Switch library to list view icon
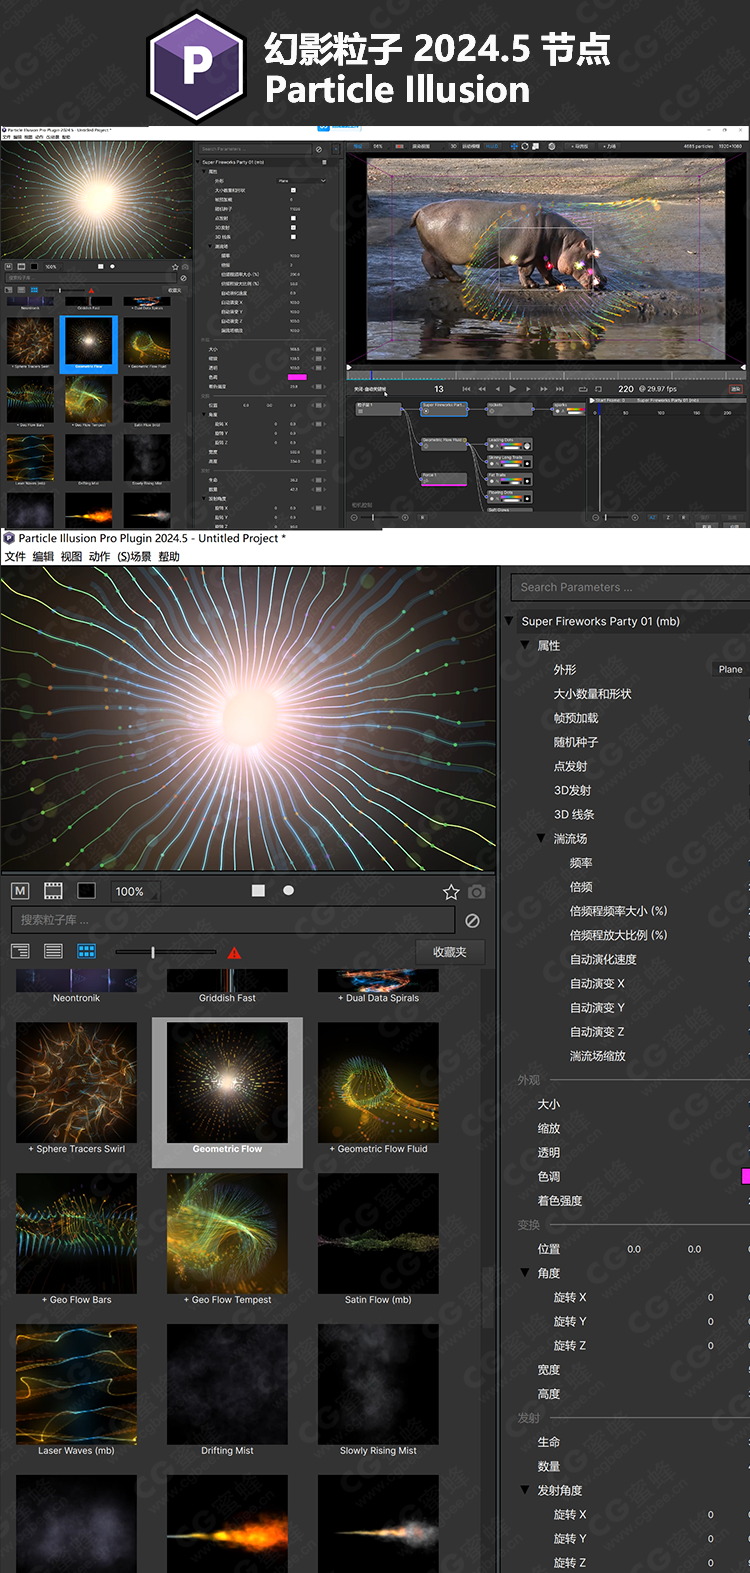Viewport: 750px width, 1573px height. (x=53, y=951)
